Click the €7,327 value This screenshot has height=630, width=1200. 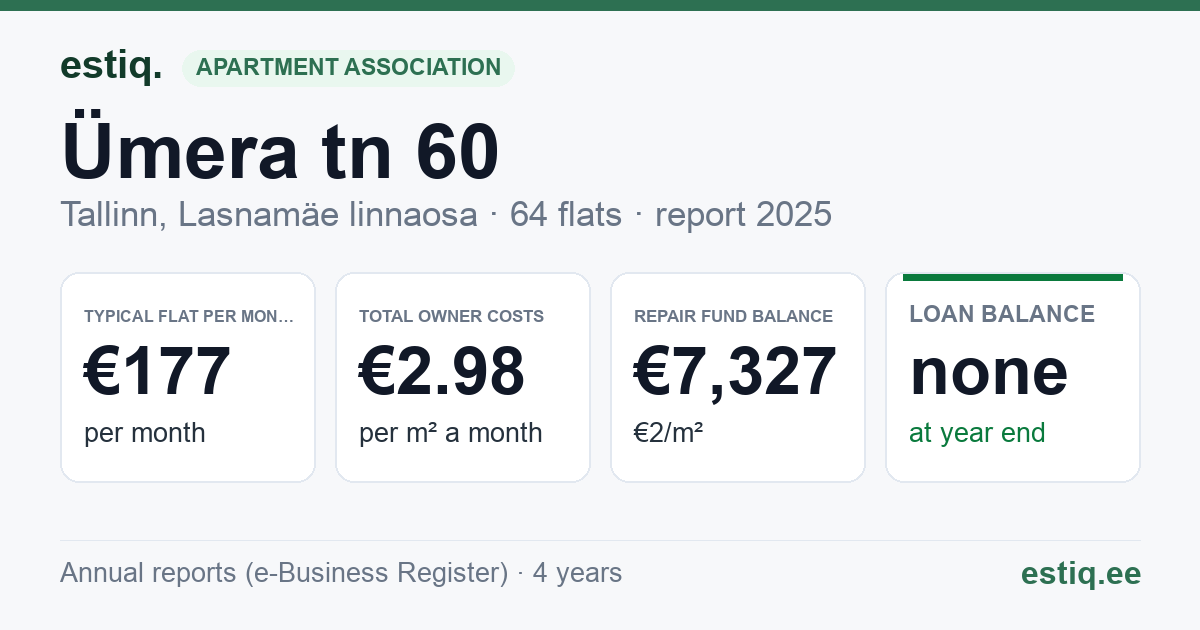click(735, 372)
